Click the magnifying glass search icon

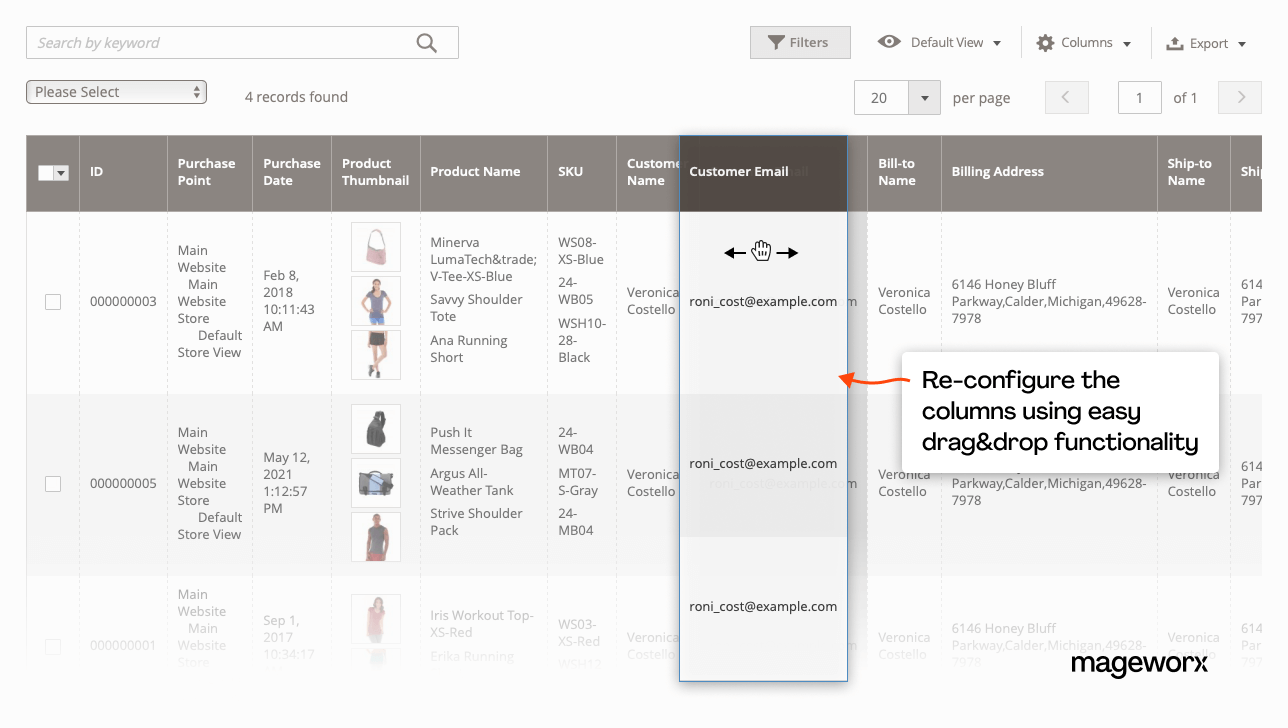426,42
